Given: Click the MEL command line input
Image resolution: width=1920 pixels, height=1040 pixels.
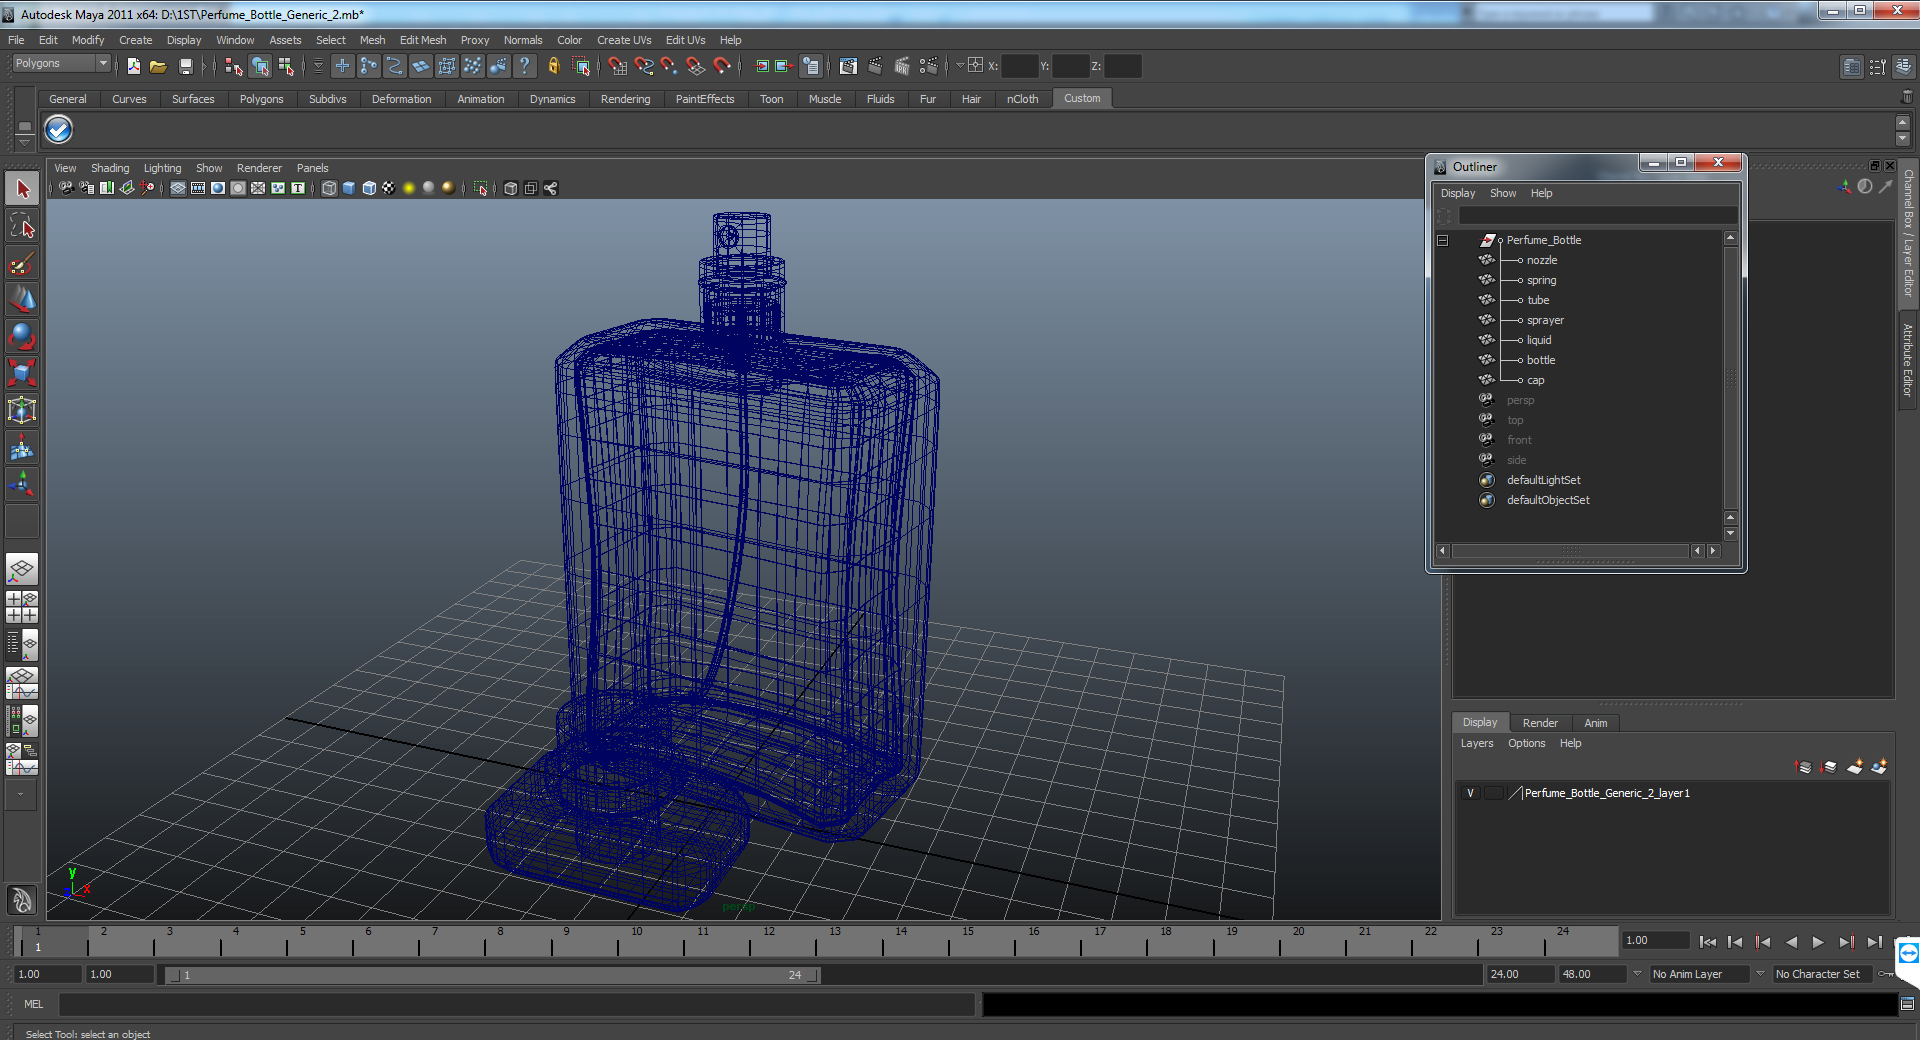Looking at the screenshot, I should [x=516, y=1004].
